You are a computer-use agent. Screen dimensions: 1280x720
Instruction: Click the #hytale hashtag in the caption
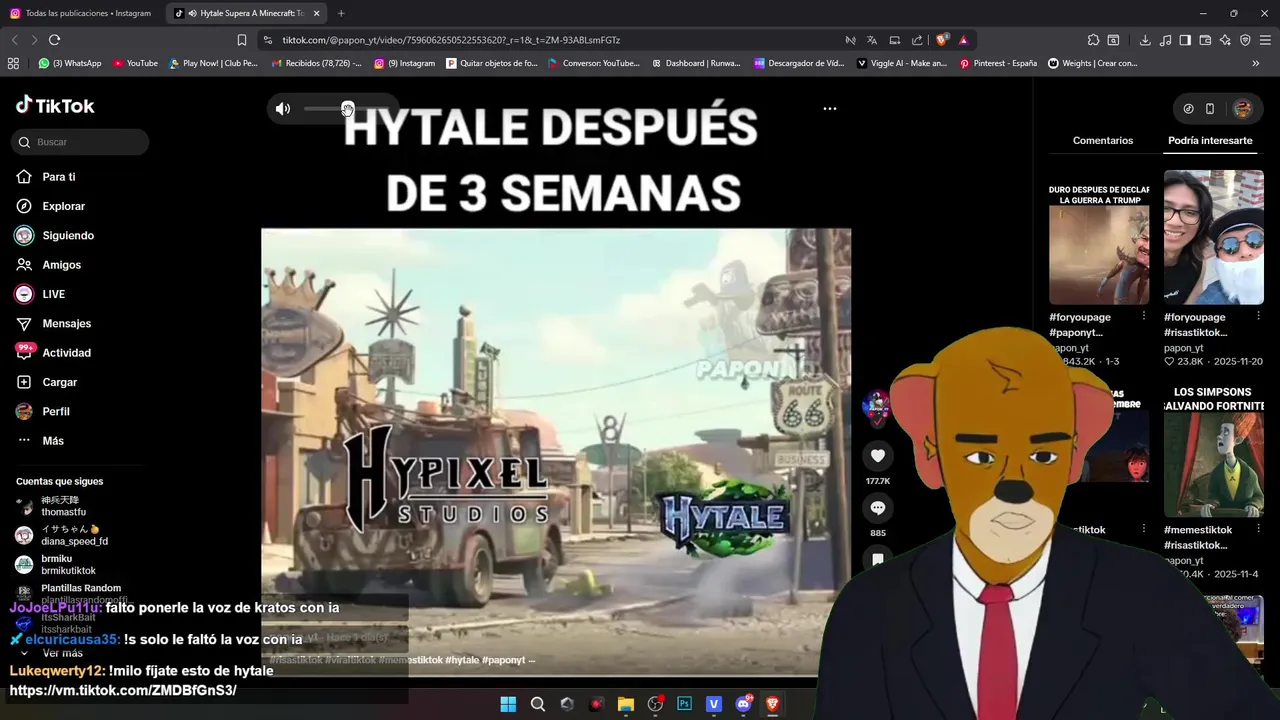(462, 660)
